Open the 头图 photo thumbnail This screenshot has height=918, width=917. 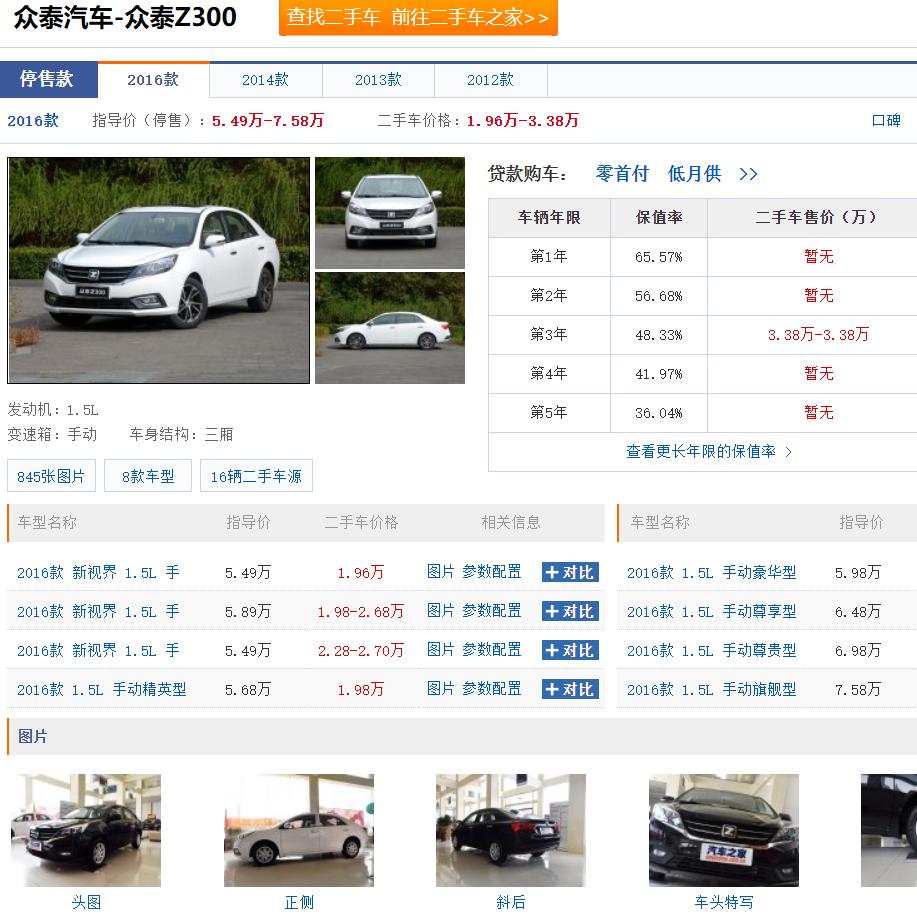pos(86,830)
